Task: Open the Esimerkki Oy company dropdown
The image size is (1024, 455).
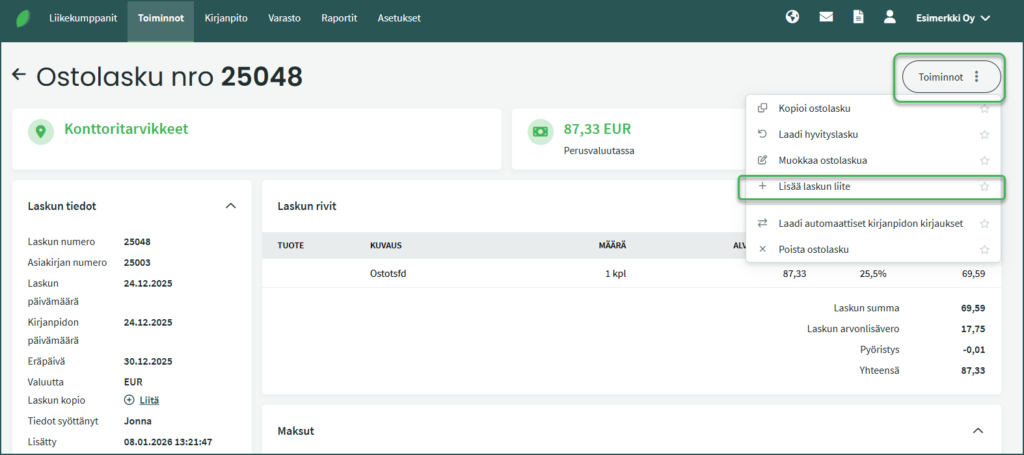Action: [953, 17]
